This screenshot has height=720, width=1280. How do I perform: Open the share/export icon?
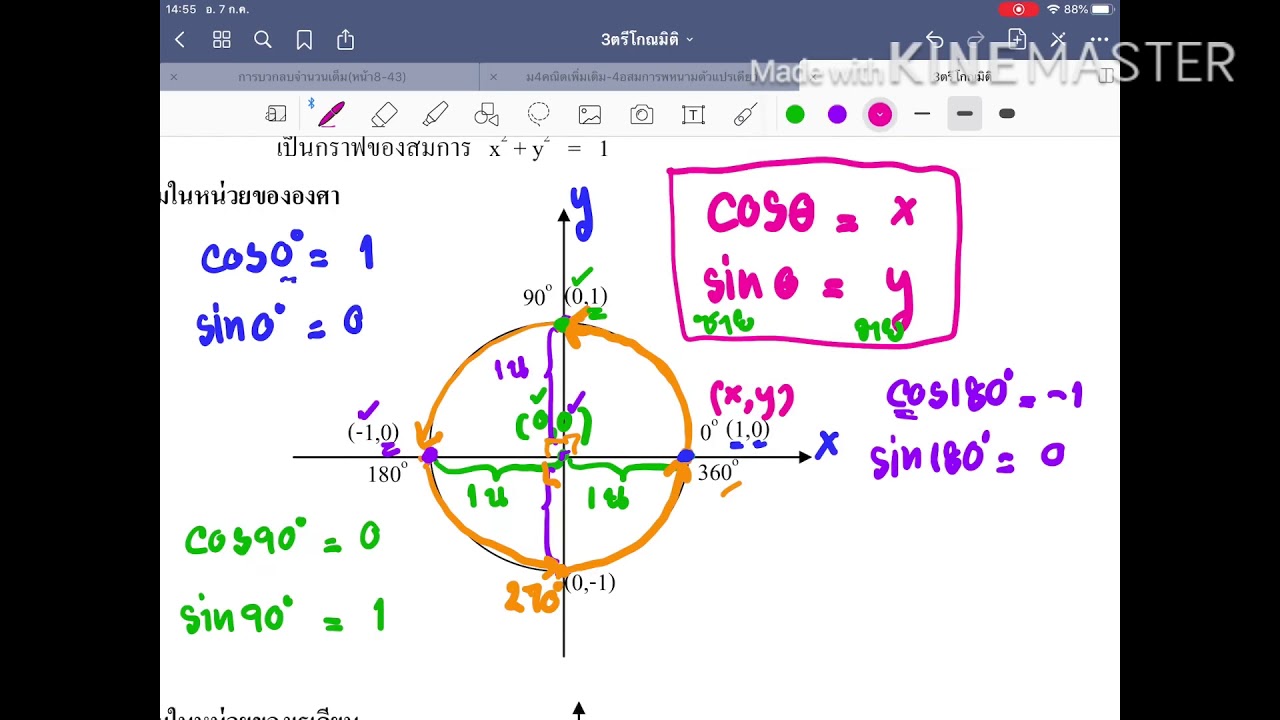coord(346,39)
